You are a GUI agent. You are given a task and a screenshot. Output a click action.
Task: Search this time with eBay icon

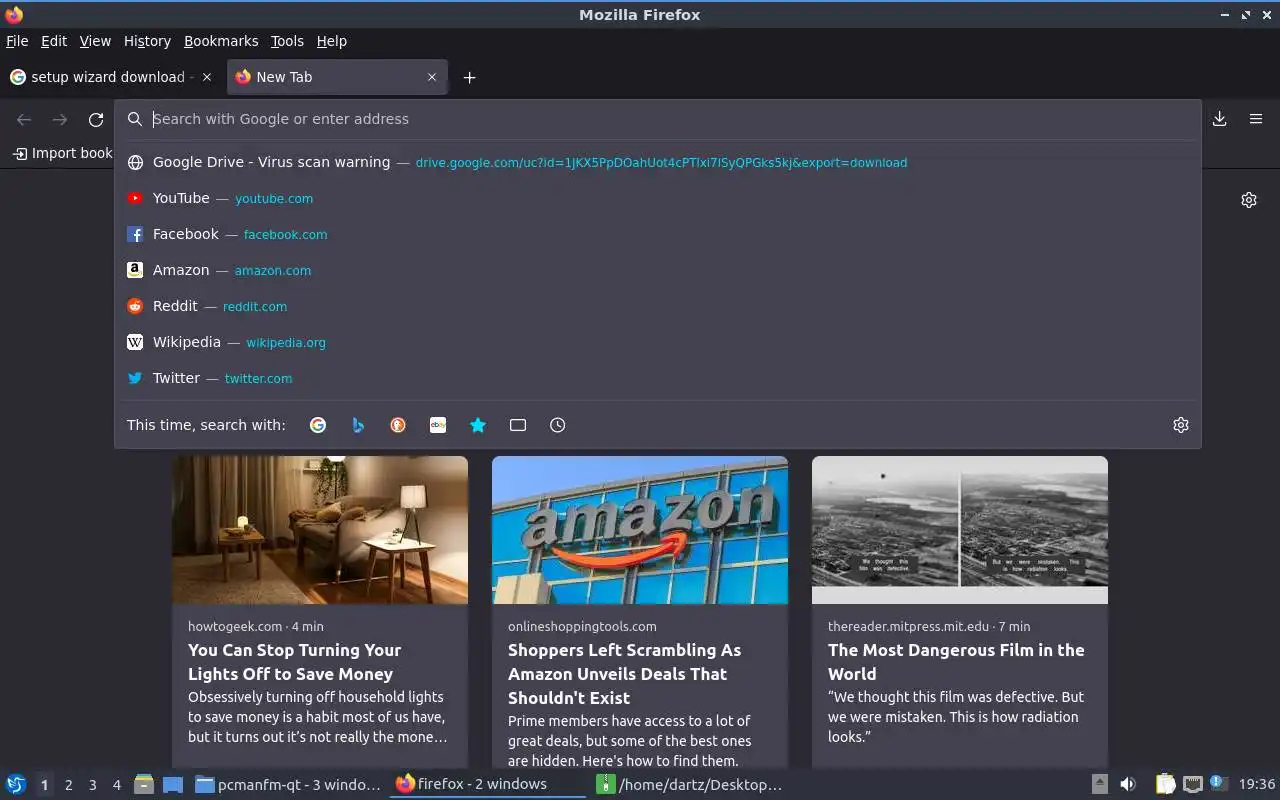[x=438, y=425]
